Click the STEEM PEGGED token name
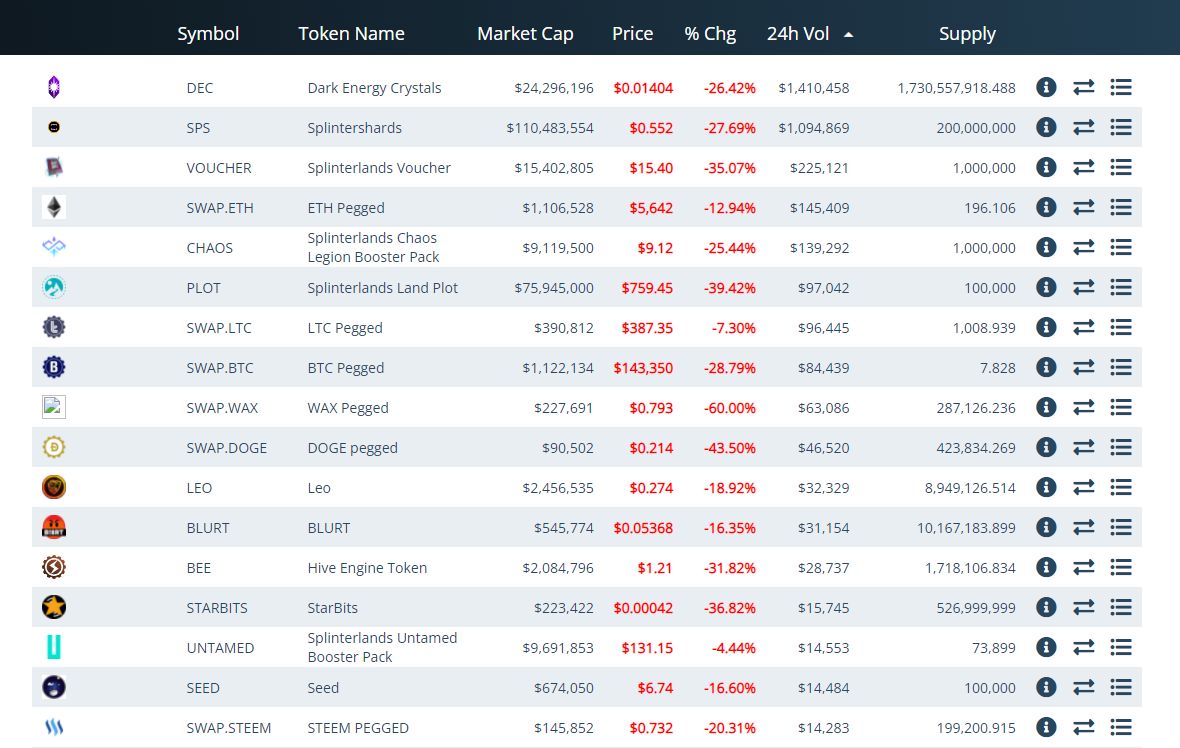 [358, 728]
